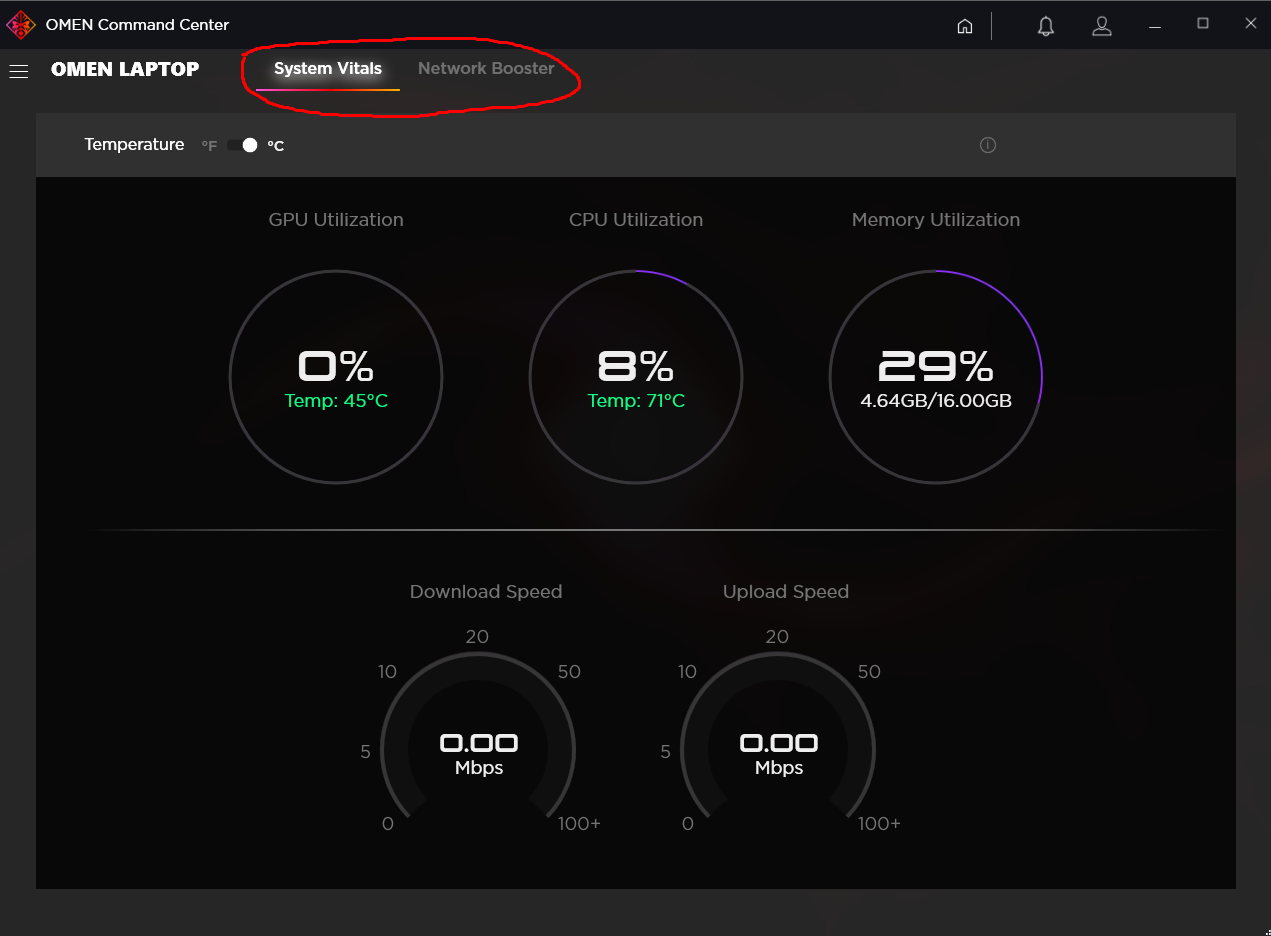Go to the home screen
This screenshot has height=936, width=1271.
pyautogui.click(x=964, y=25)
